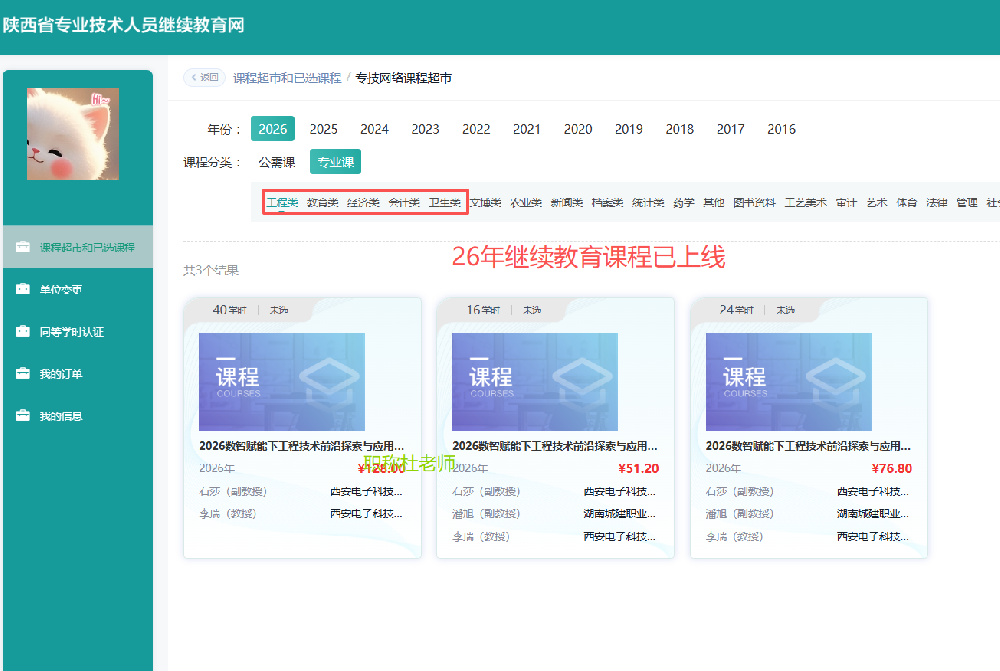Switch course category to 公需课

coord(276,162)
